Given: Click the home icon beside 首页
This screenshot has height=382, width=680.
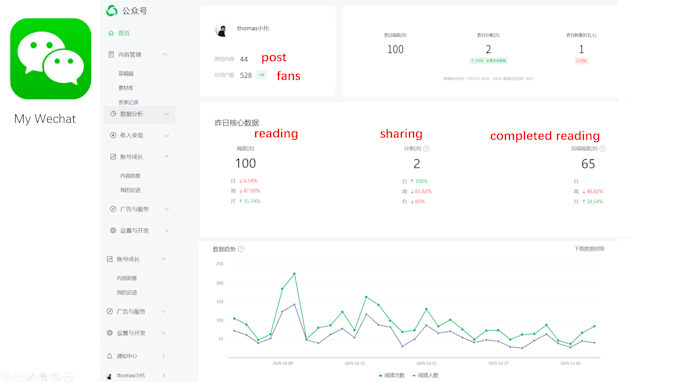Looking at the screenshot, I should pos(111,33).
